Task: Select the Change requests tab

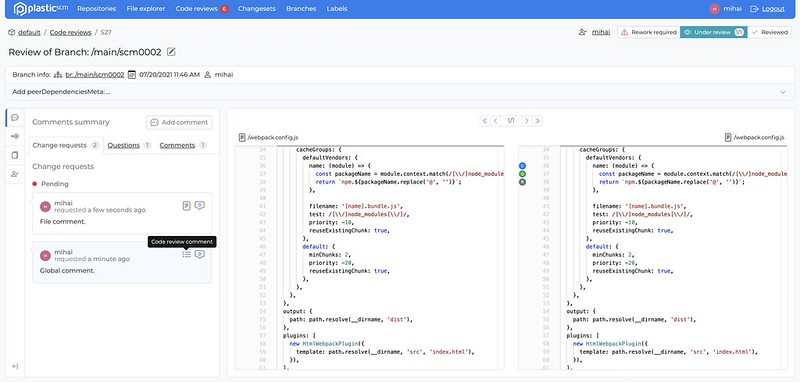Action: coord(66,145)
